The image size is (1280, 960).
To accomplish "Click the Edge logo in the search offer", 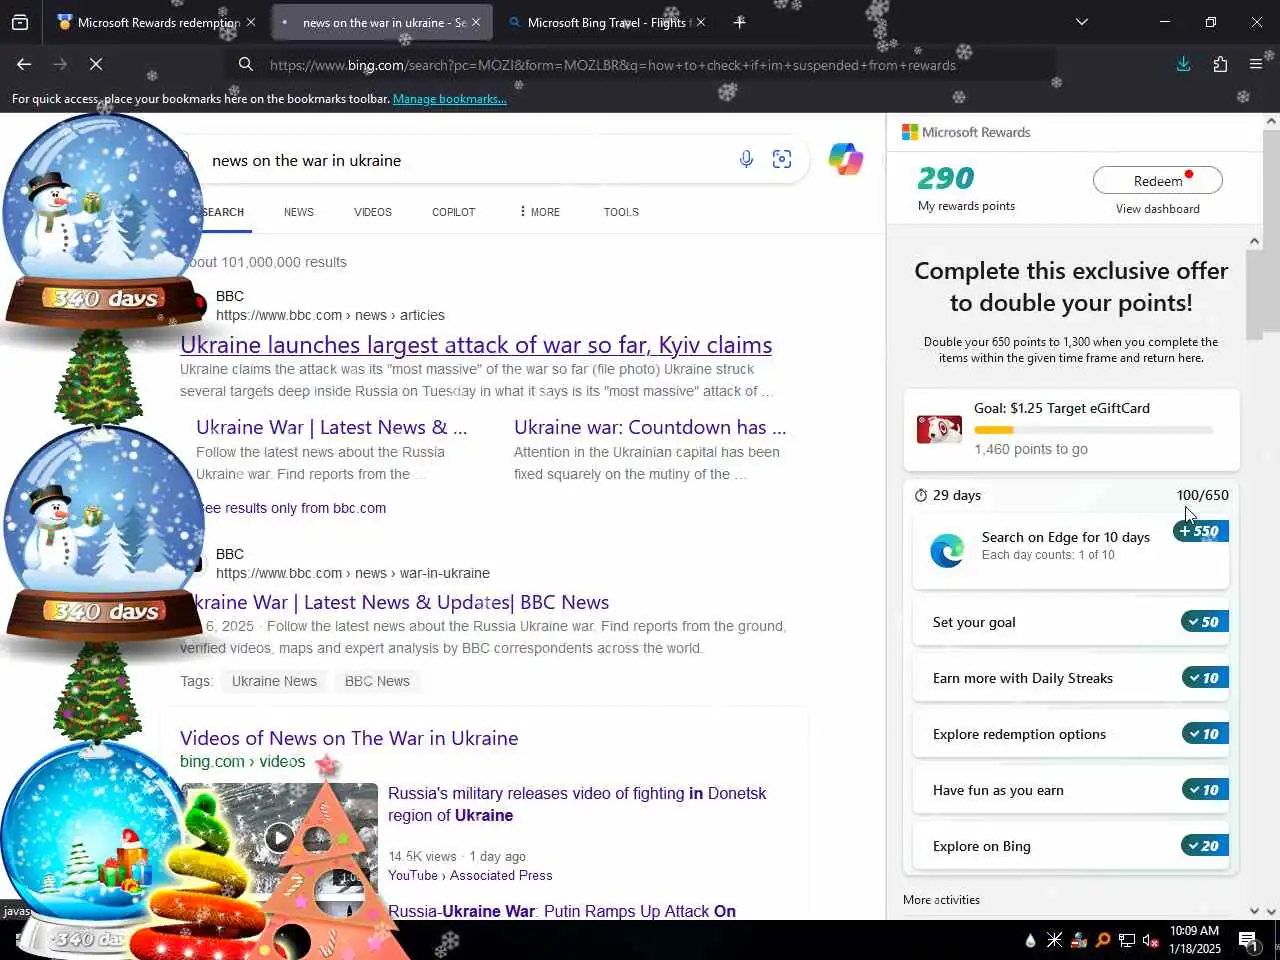I will tap(947, 551).
